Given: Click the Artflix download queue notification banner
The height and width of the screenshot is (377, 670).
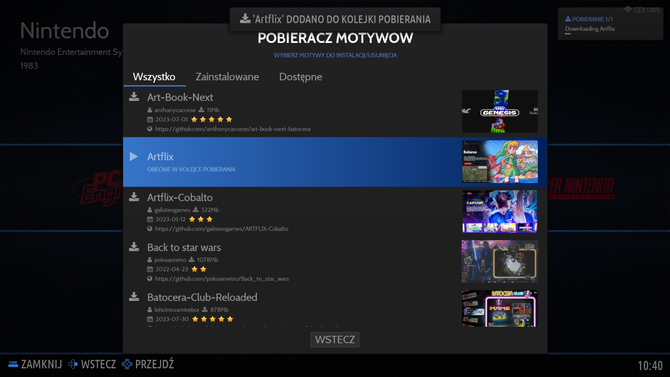Looking at the screenshot, I should pos(335,19).
